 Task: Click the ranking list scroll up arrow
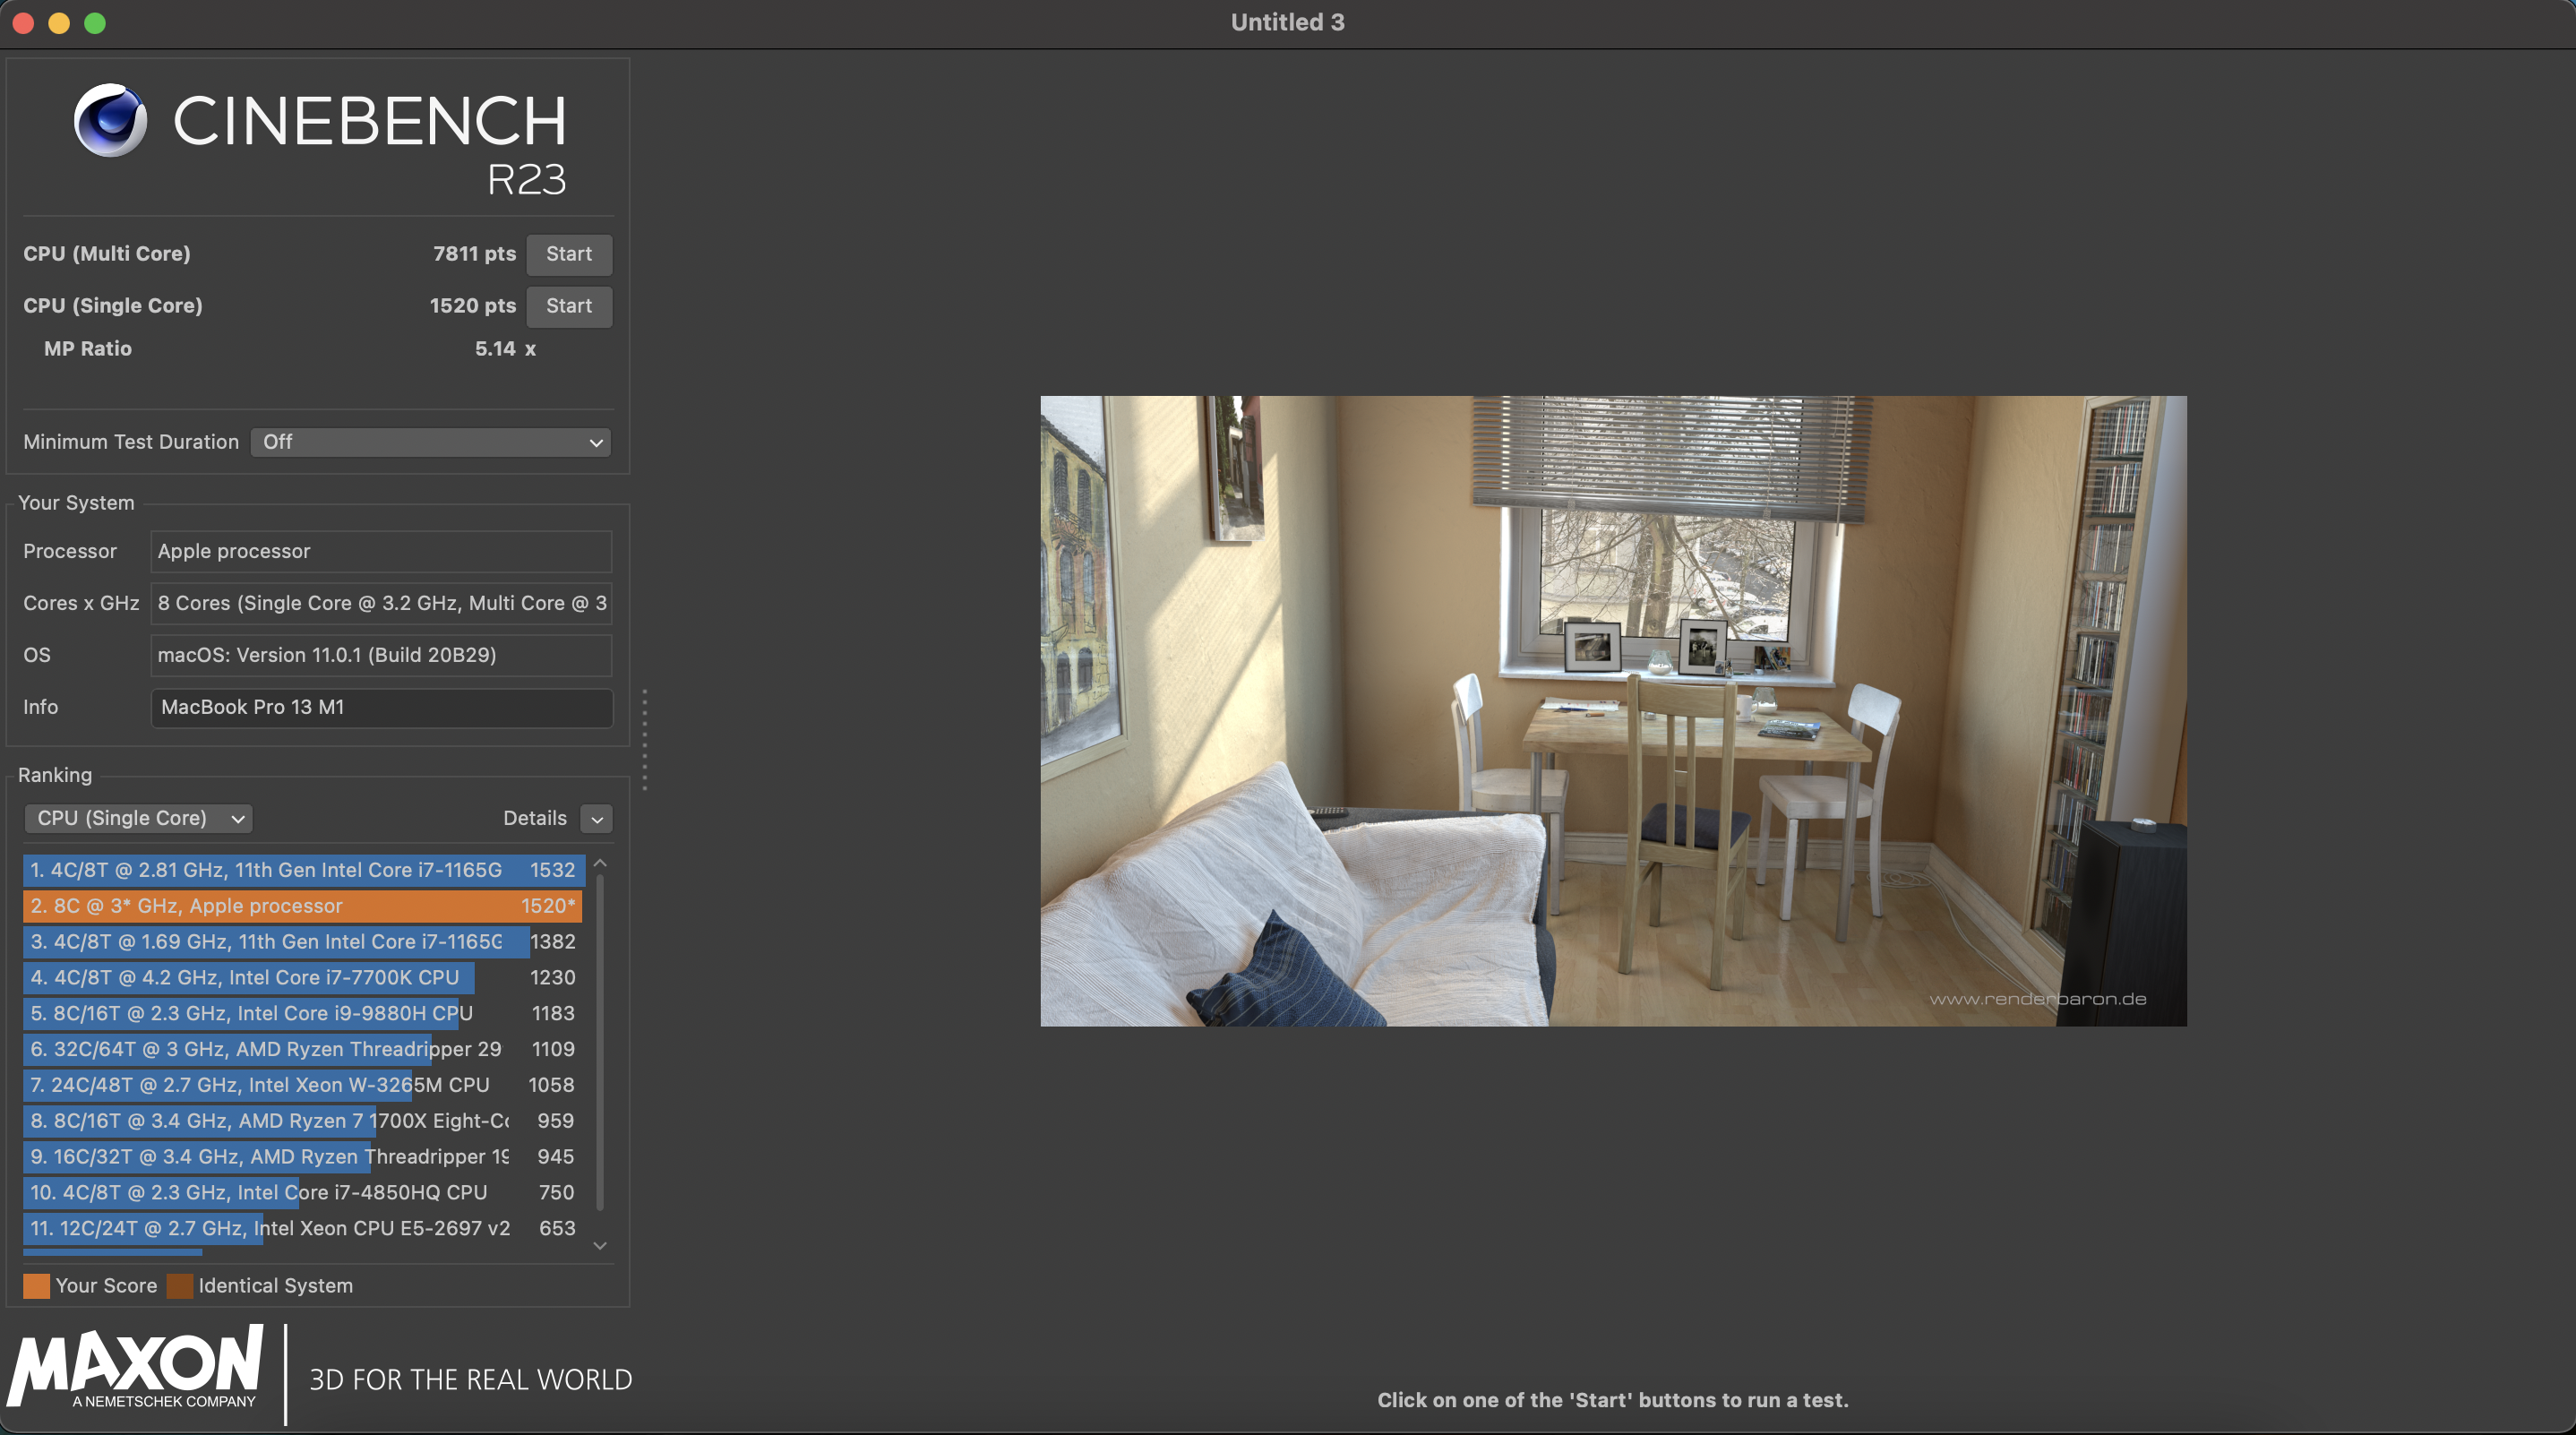pyautogui.click(x=600, y=863)
